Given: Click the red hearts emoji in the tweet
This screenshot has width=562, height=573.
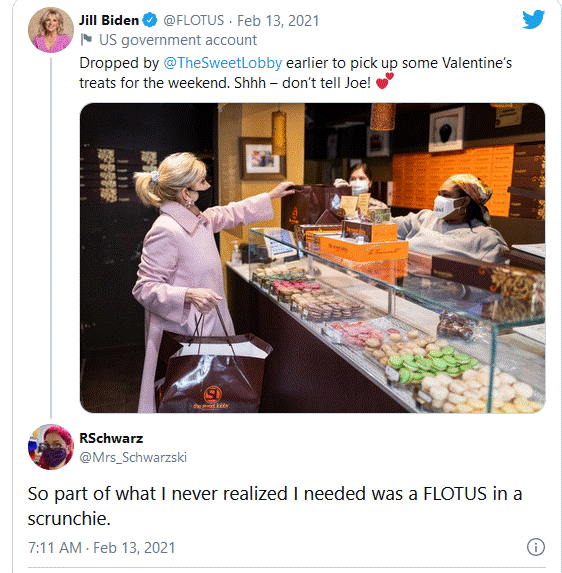Looking at the screenshot, I should coord(385,81).
